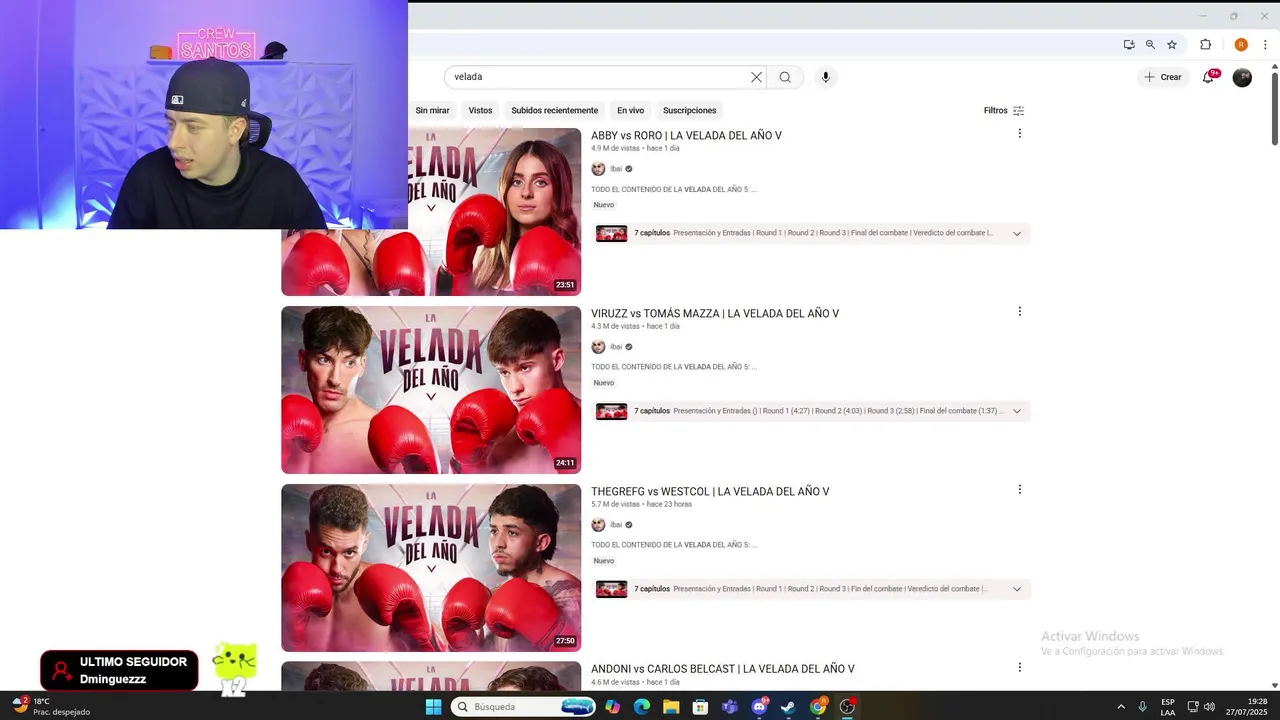This screenshot has height=720, width=1280.
Task: Open the Windows Start menu
Action: coord(433,707)
